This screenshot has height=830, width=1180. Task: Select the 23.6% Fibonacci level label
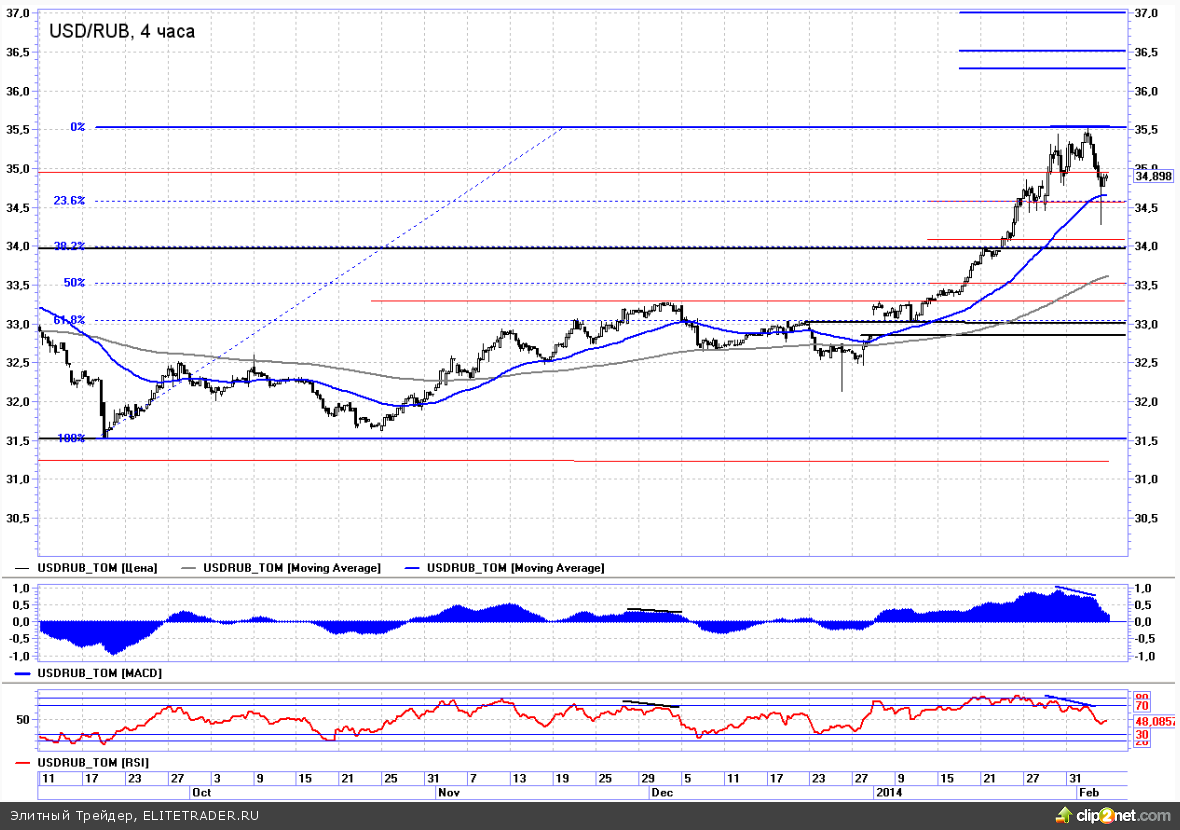69,201
